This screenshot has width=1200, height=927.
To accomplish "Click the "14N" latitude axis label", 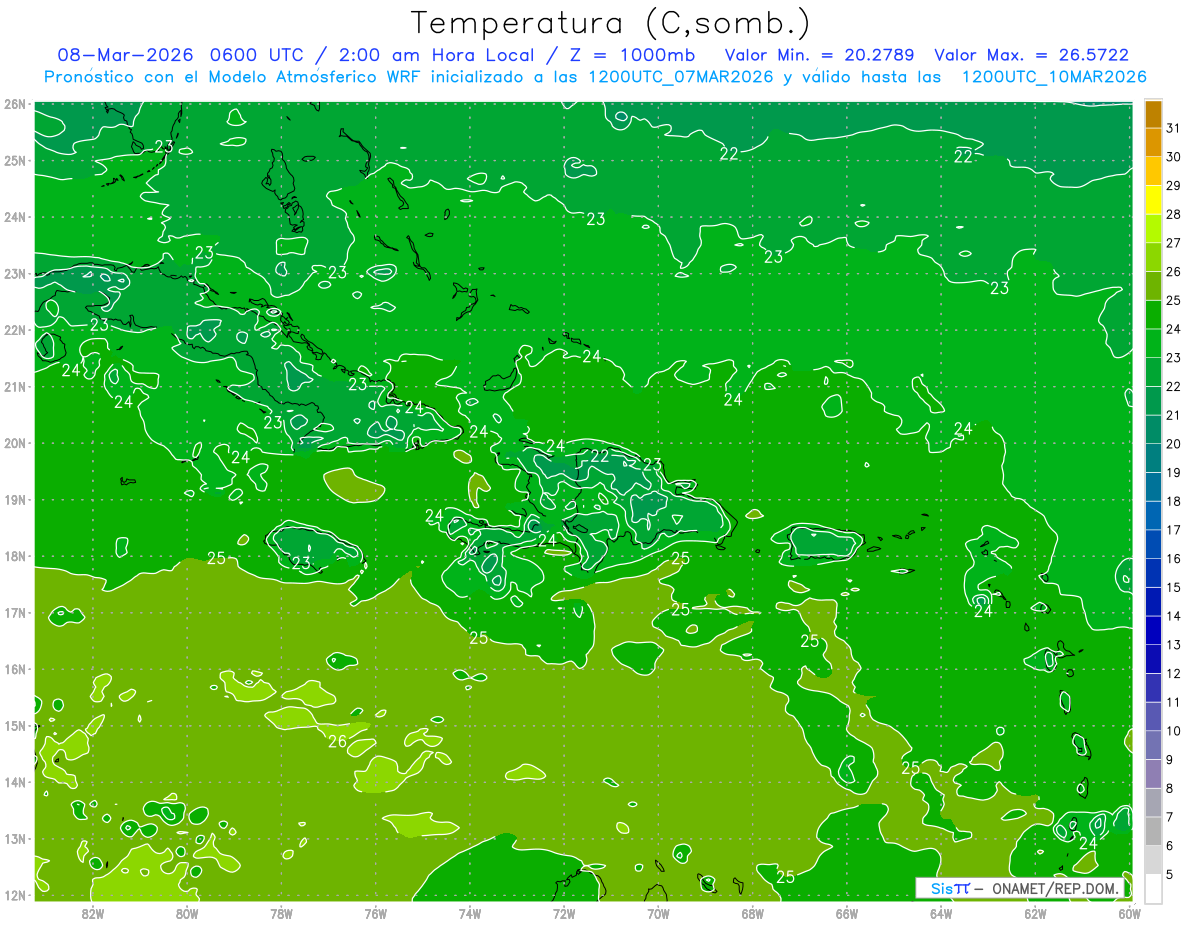I will [15, 782].
